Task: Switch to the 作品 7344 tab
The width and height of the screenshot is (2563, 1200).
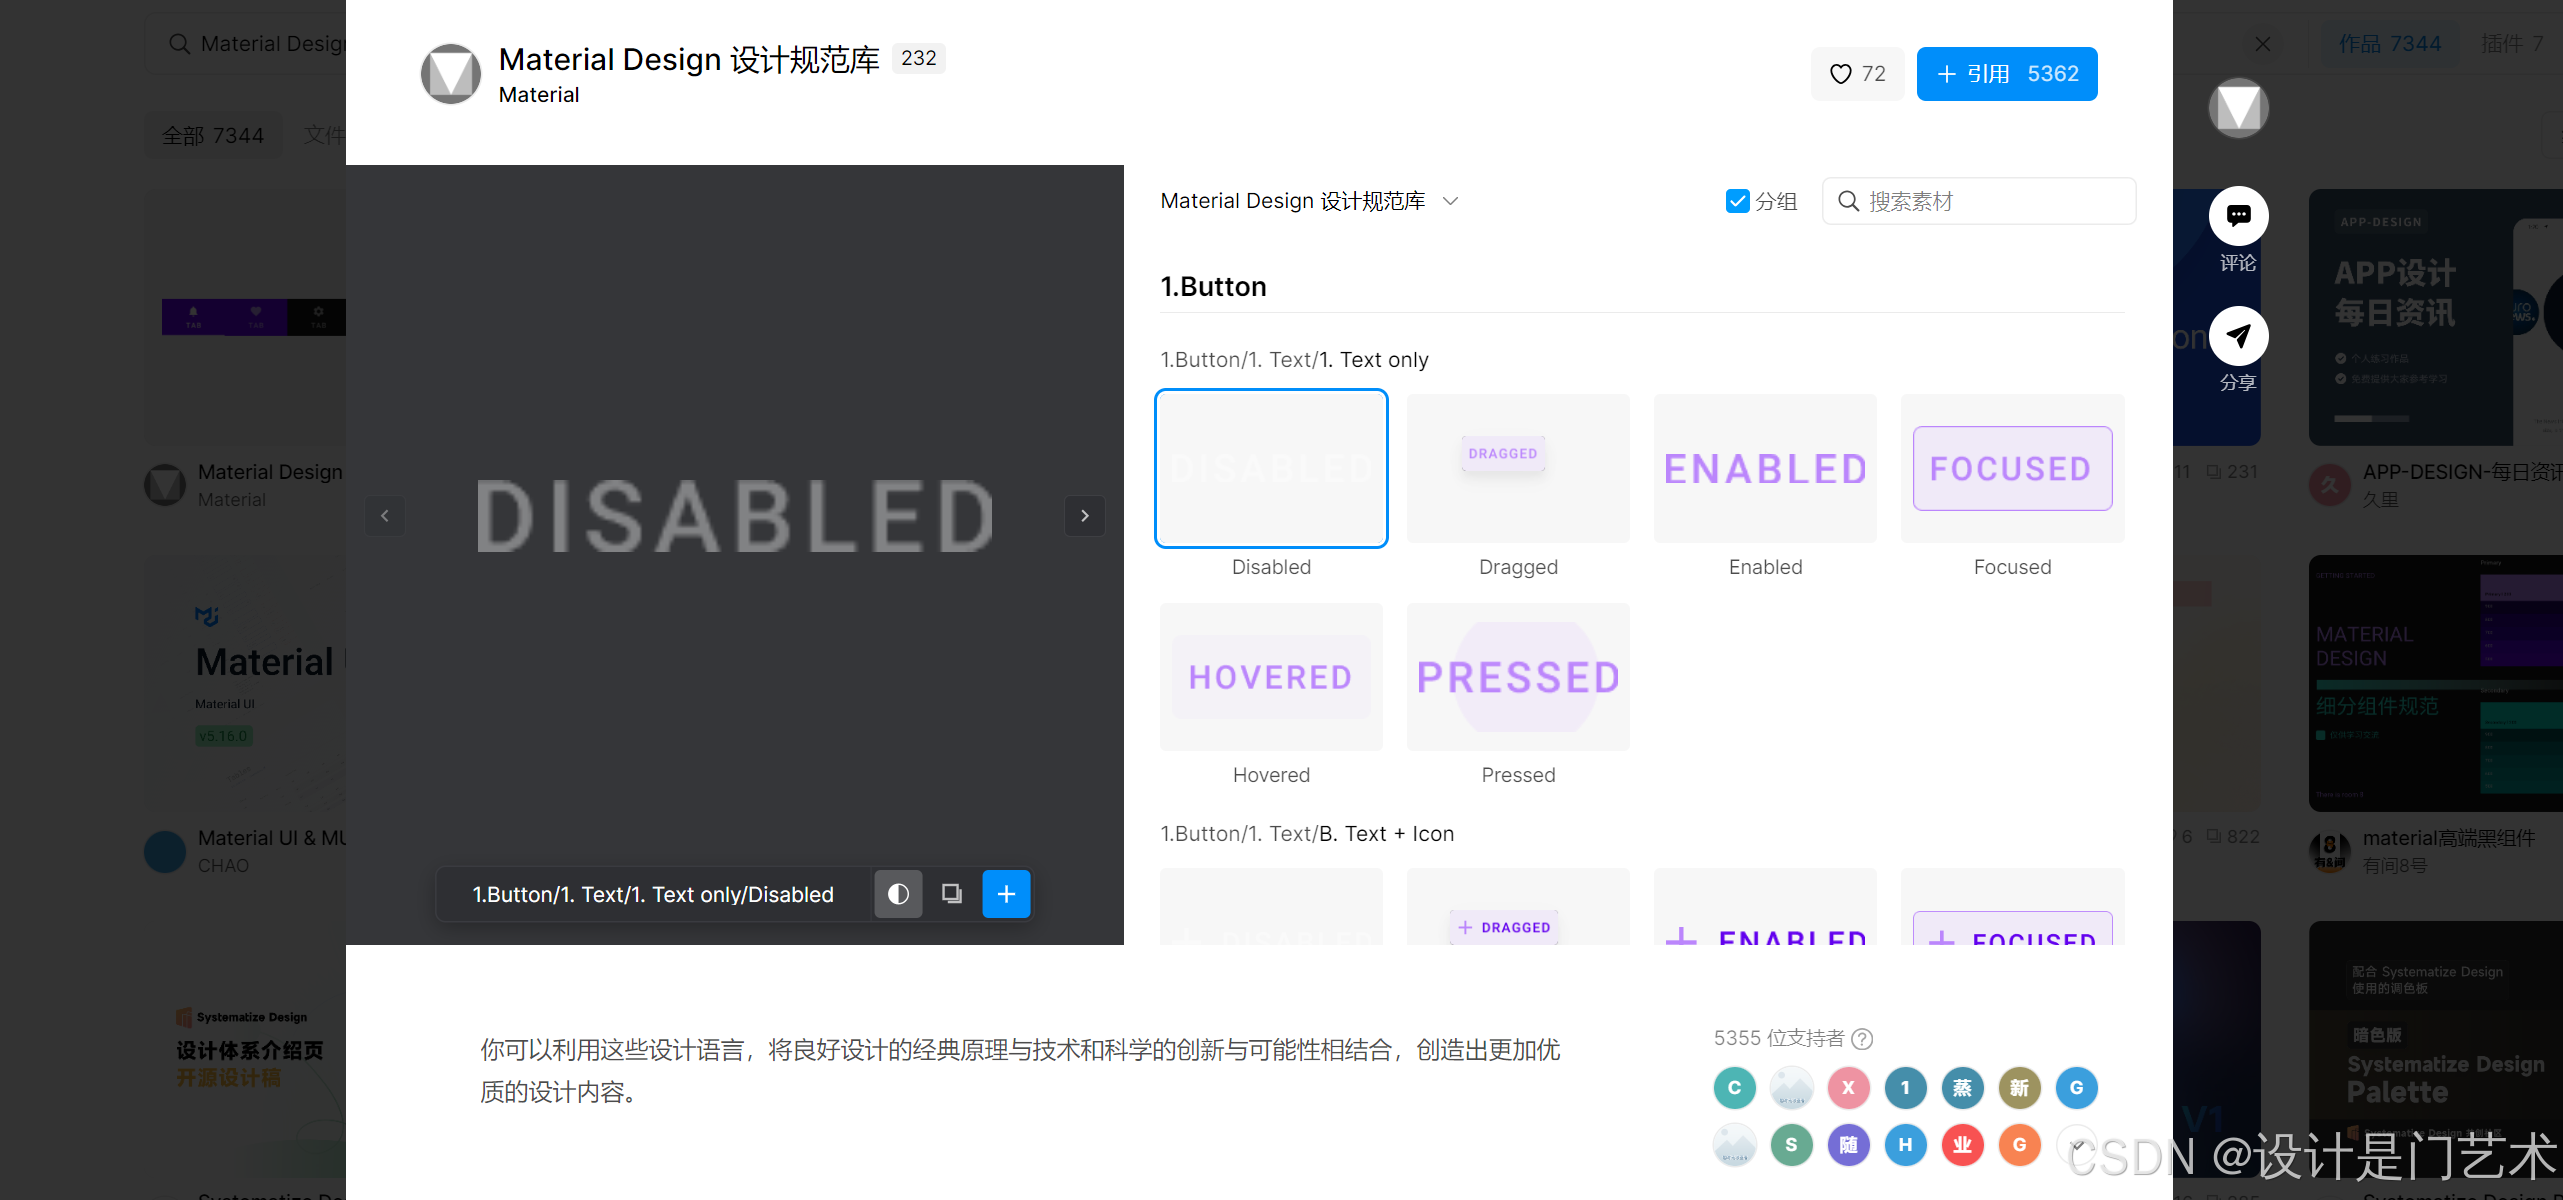Action: click(2389, 44)
